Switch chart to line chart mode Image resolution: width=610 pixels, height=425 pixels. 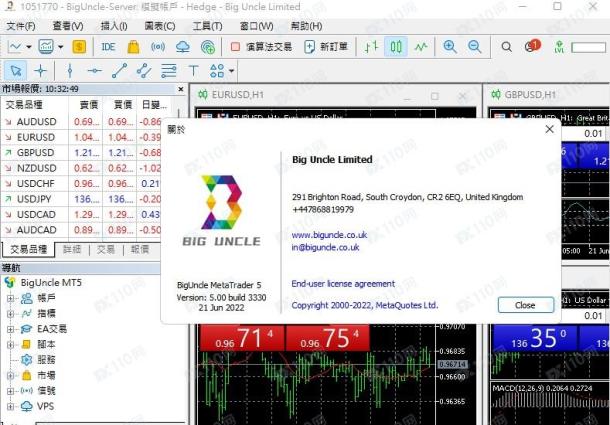[x=421, y=47]
